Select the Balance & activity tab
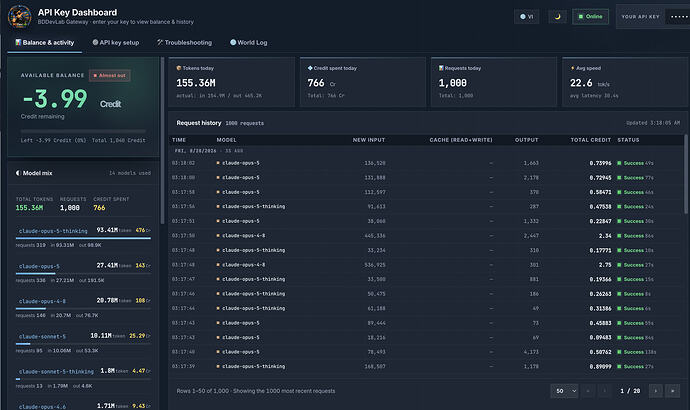This screenshot has width=690, height=410. pyautogui.click(x=44, y=43)
